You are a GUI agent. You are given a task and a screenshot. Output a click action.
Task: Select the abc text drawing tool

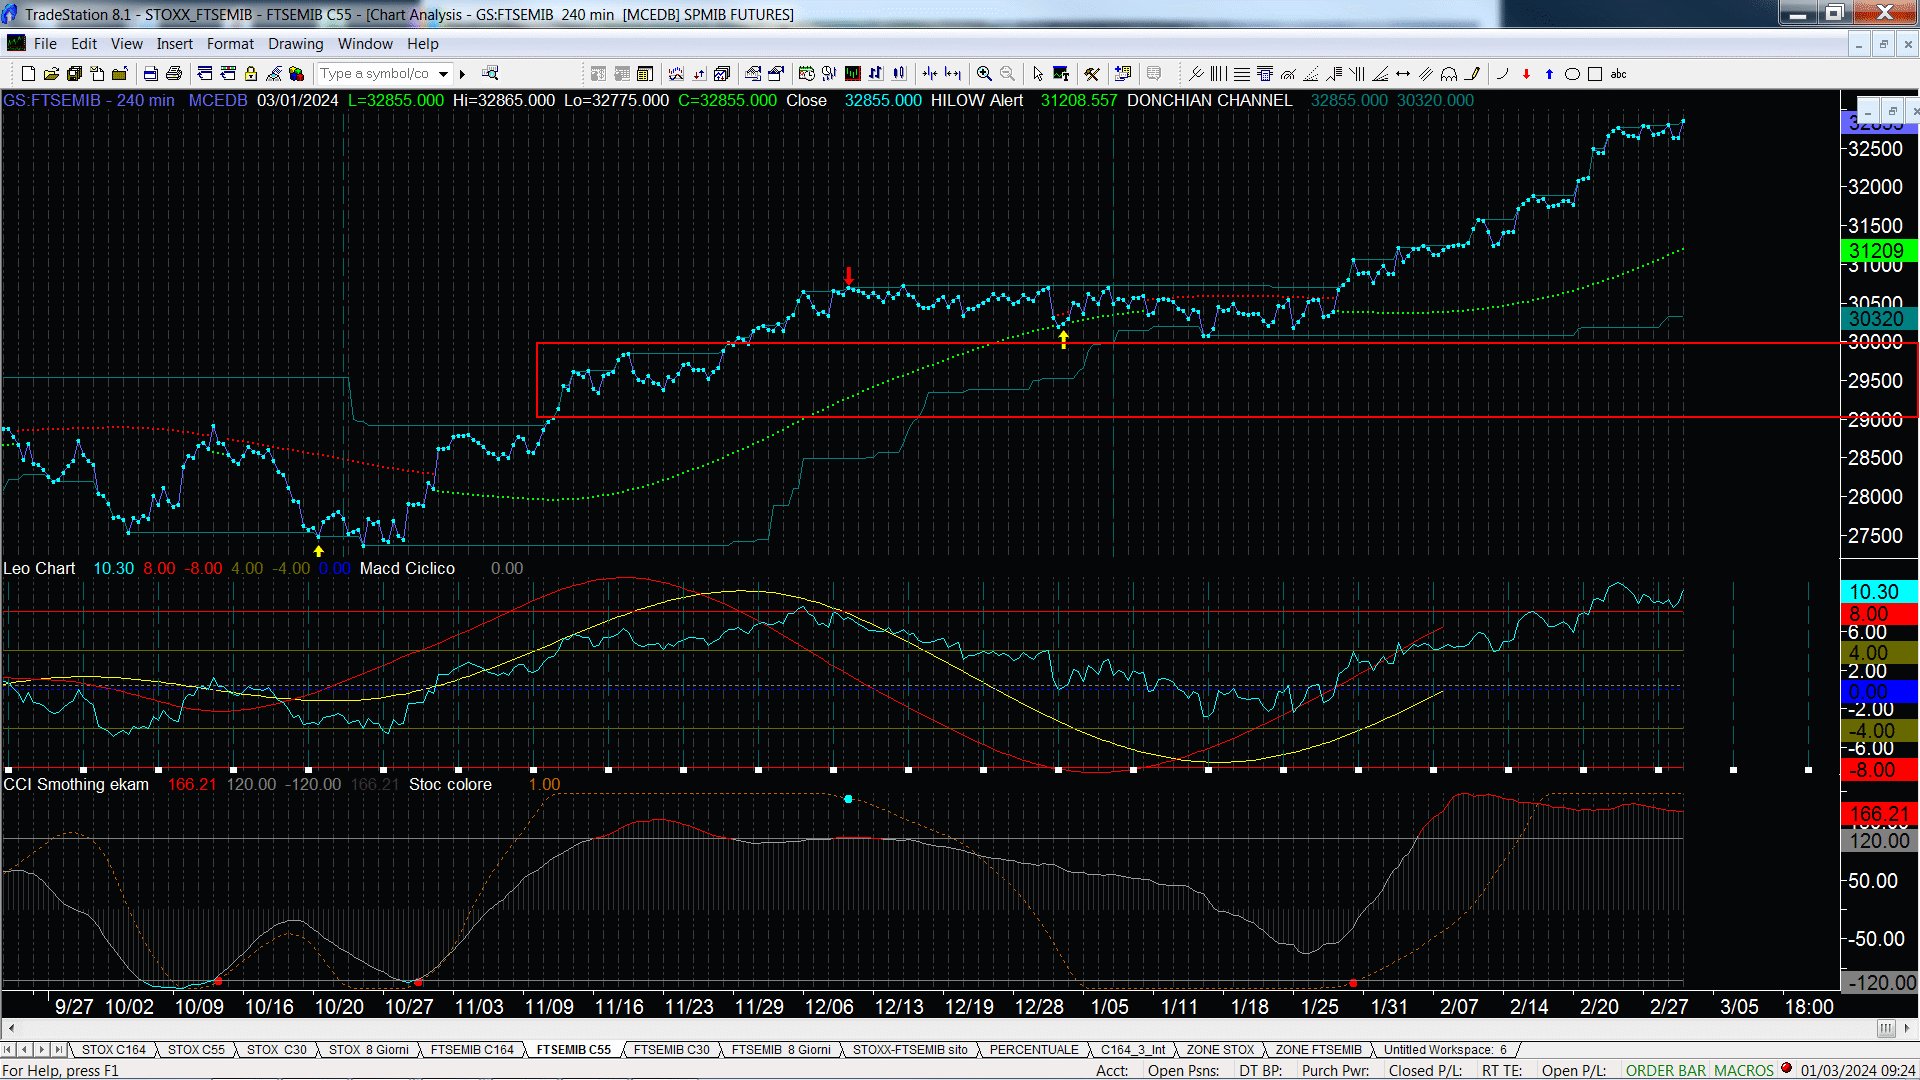1618,73
